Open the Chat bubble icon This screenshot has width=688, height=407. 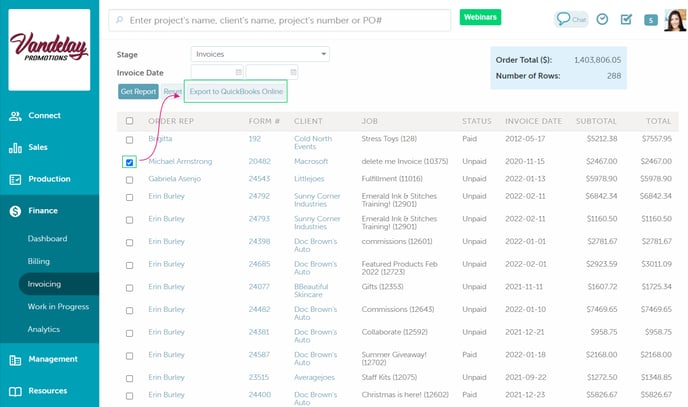click(563, 19)
